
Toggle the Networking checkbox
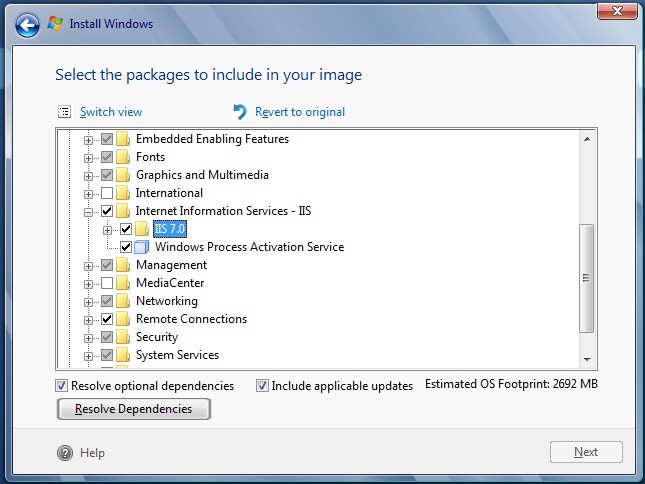pyautogui.click(x=107, y=301)
